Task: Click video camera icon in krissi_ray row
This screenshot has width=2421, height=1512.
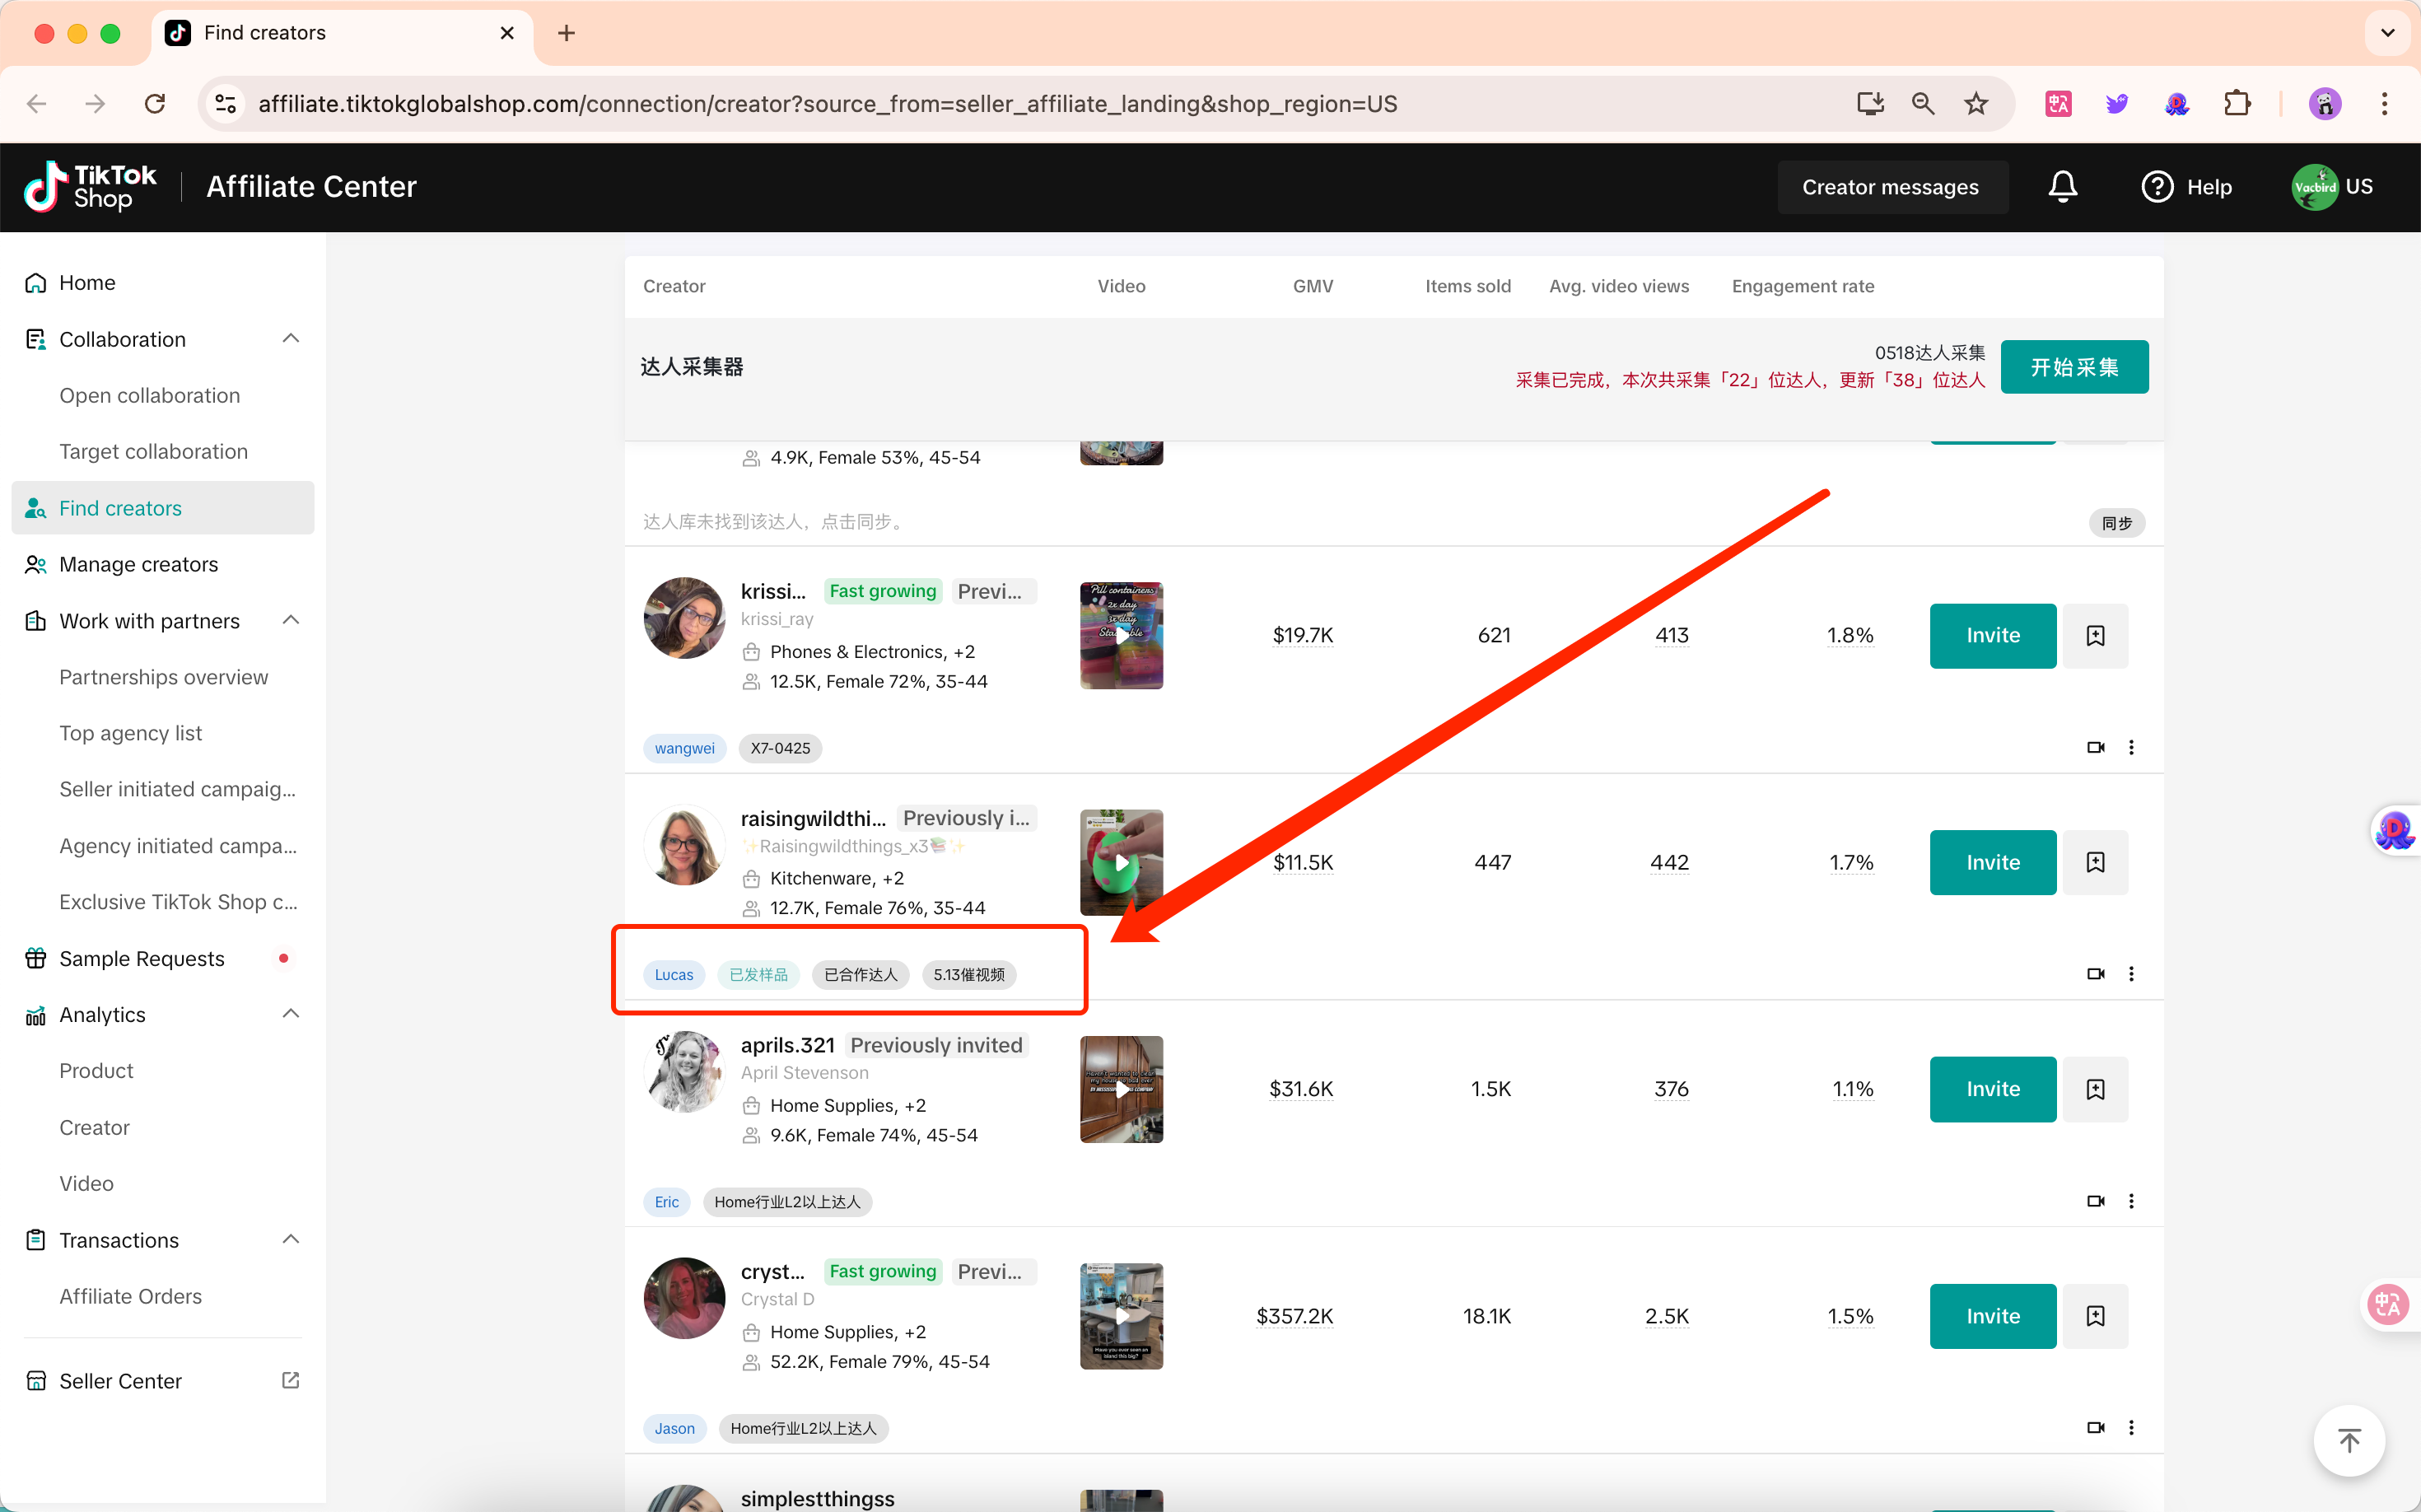Action: [2096, 748]
